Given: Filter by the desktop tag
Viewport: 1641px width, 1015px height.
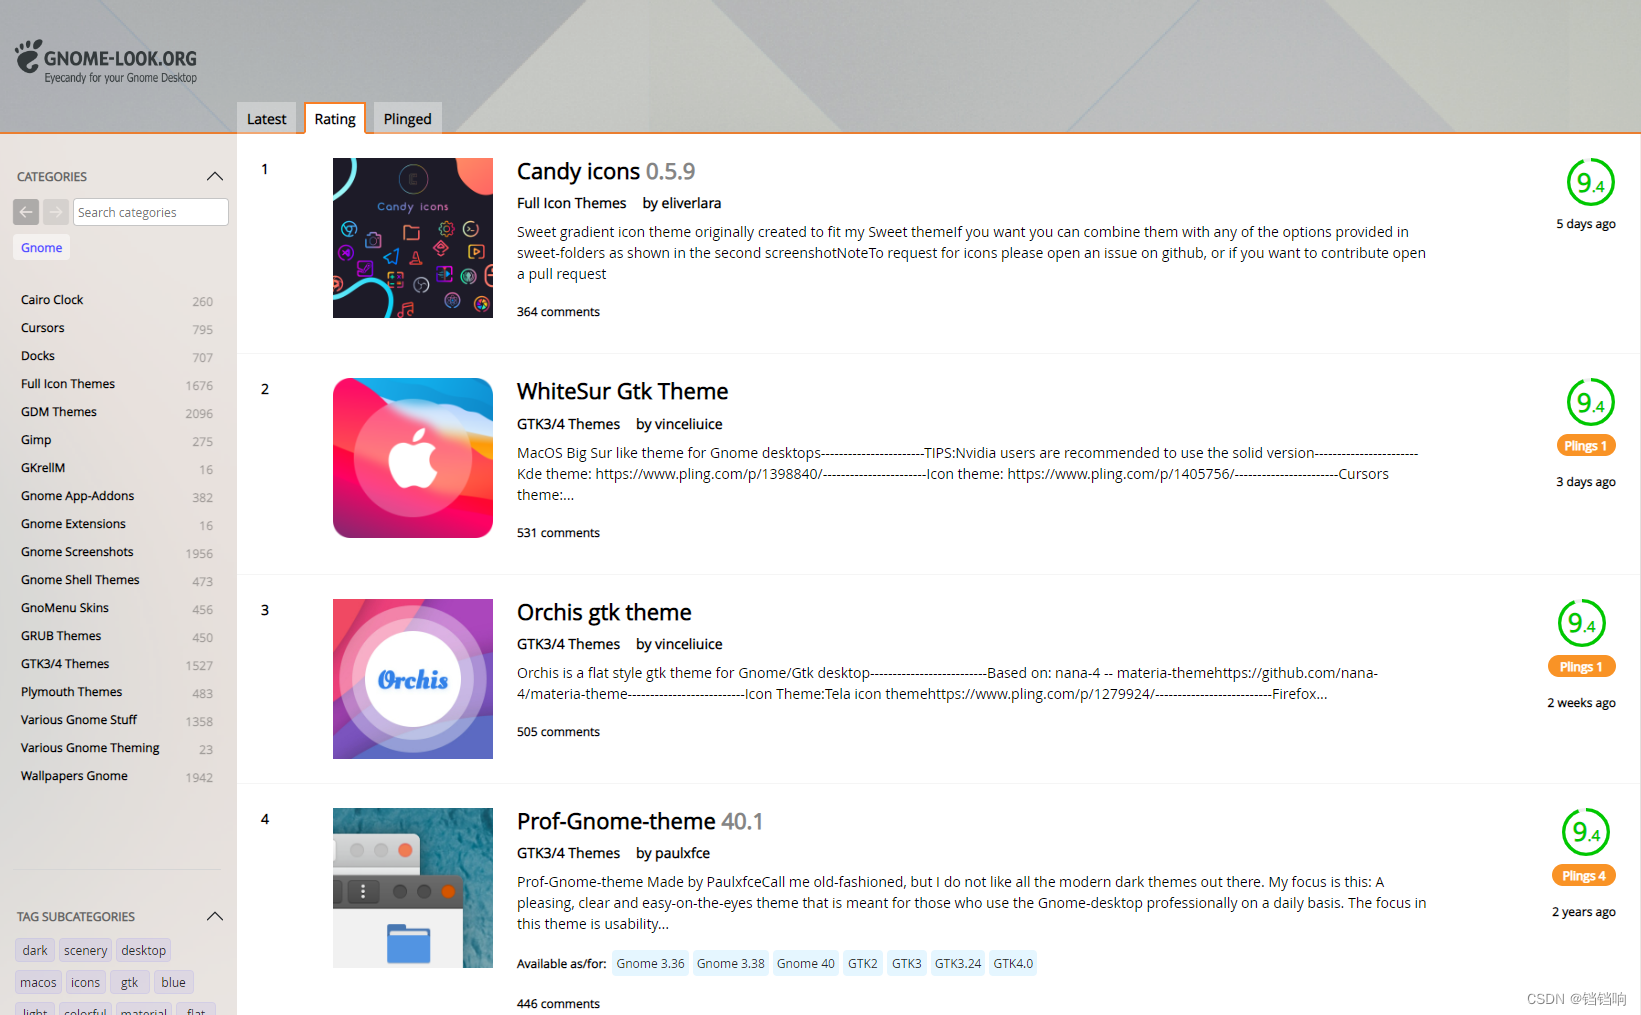Looking at the screenshot, I should coord(143,950).
